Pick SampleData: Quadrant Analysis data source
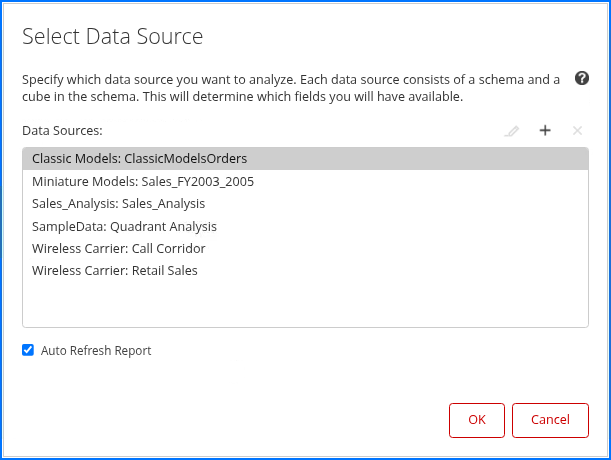The width and height of the screenshot is (611, 460). (x=124, y=226)
